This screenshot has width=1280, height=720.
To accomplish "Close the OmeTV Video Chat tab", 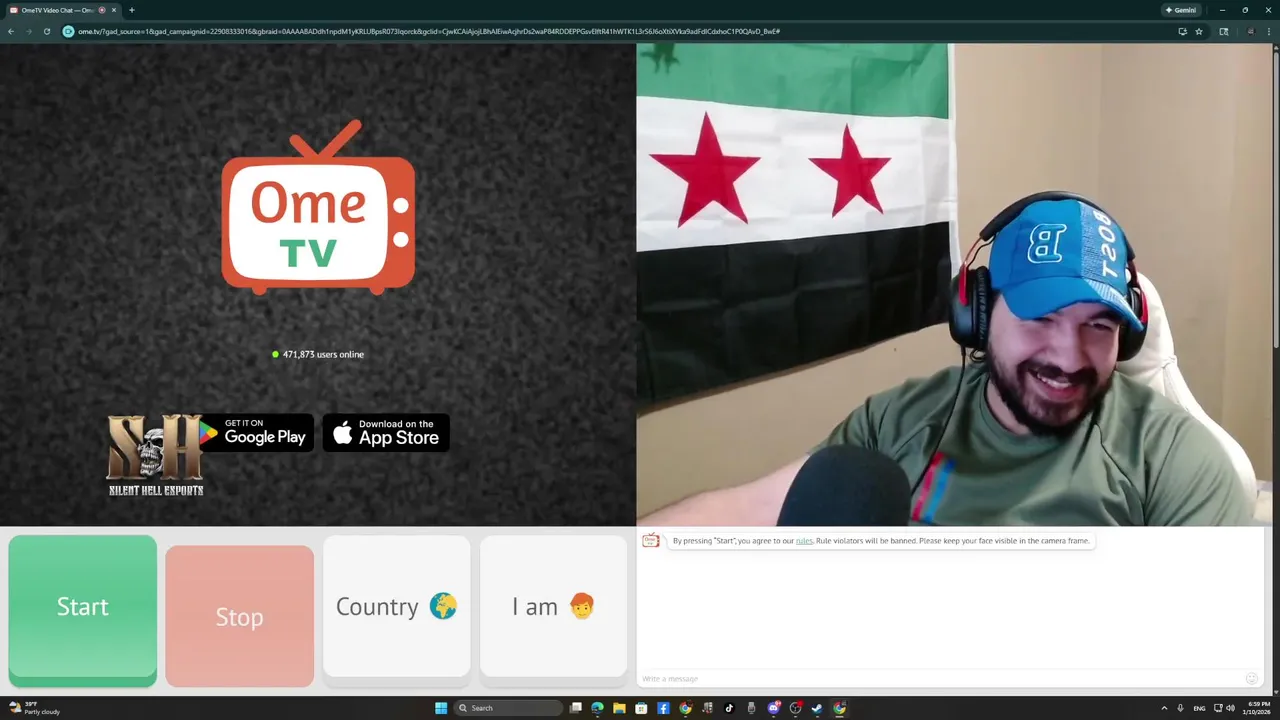I will click(x=114, y=10).
